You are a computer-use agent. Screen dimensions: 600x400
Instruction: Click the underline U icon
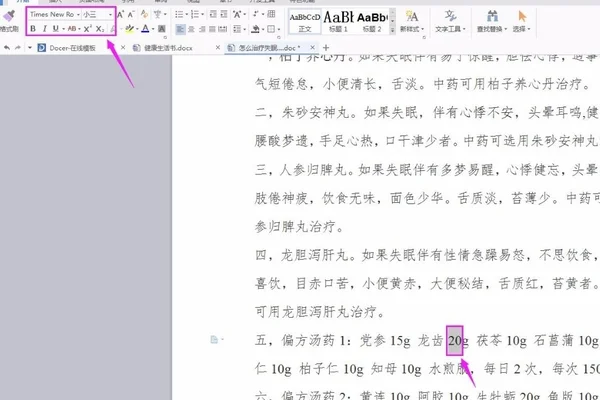click(x=56, y=29)
